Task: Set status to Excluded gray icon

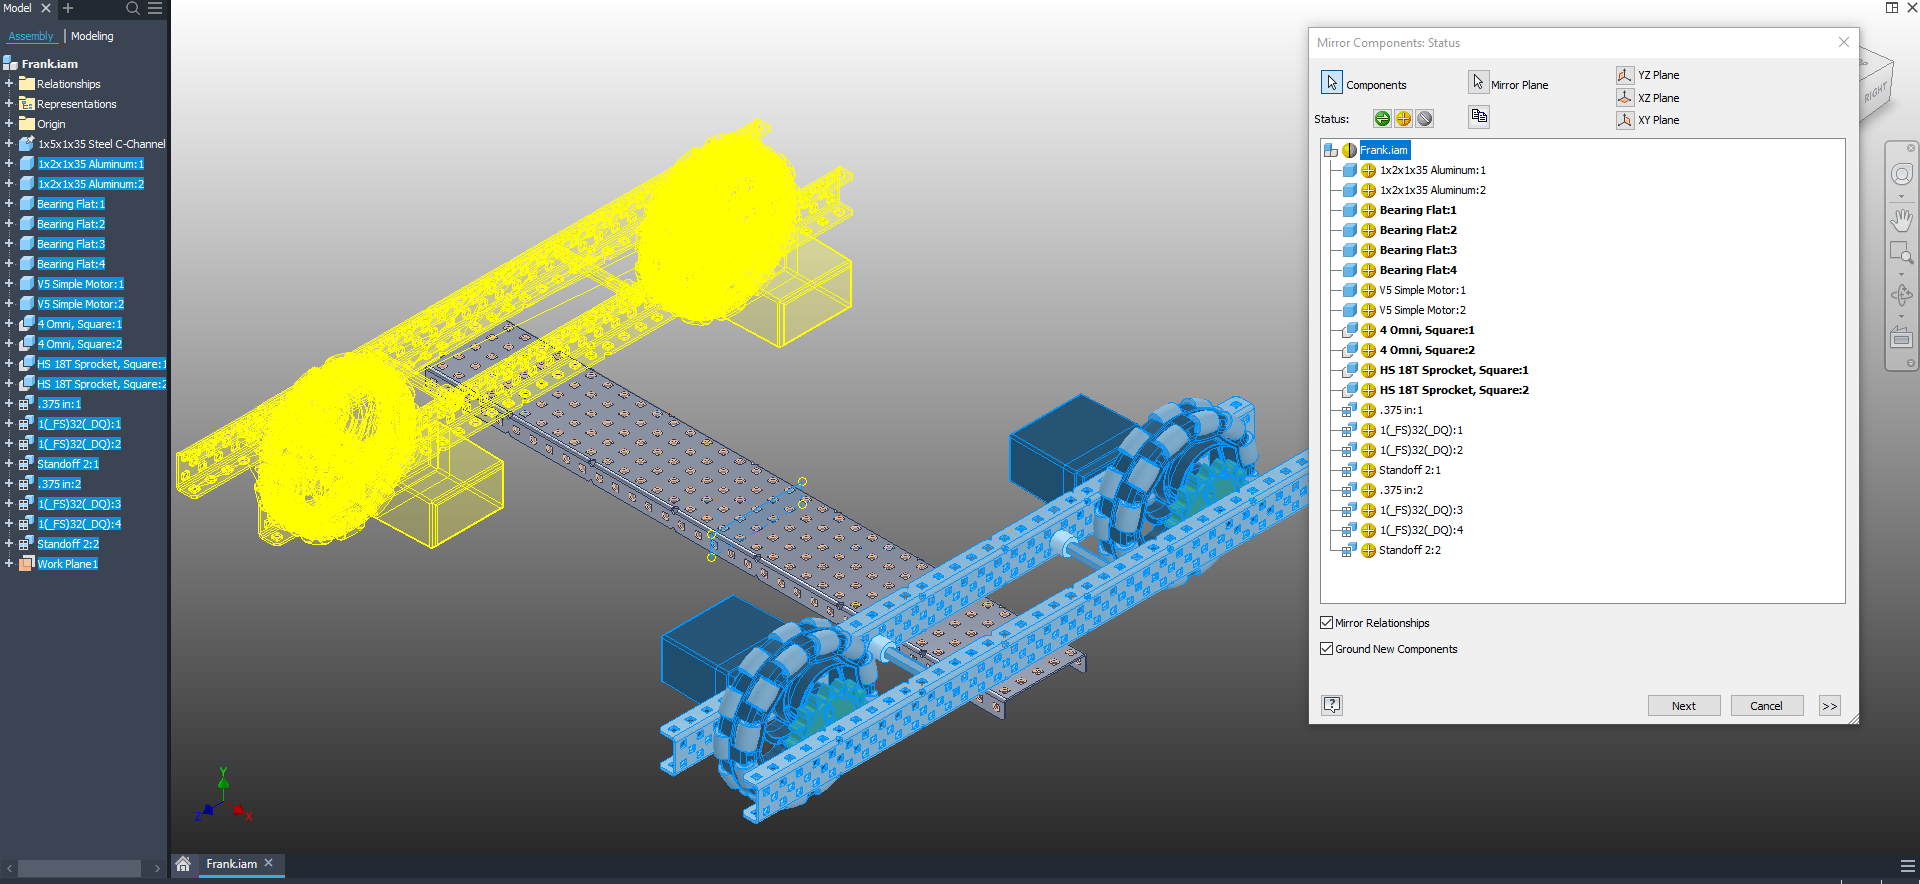Action: point(1424,119)
